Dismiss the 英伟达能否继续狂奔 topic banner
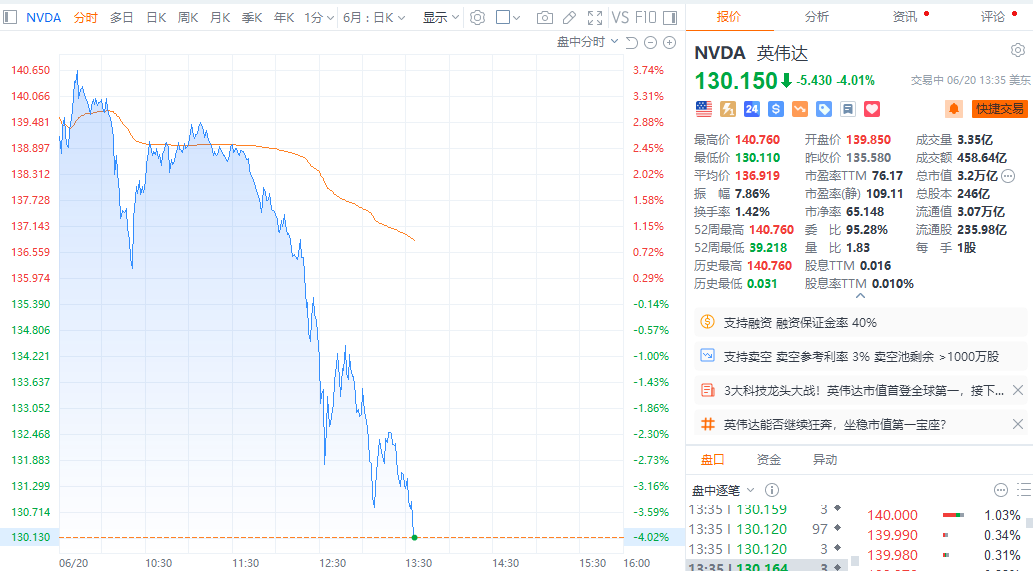The image size is (1033, 571). click(1018, 424)
